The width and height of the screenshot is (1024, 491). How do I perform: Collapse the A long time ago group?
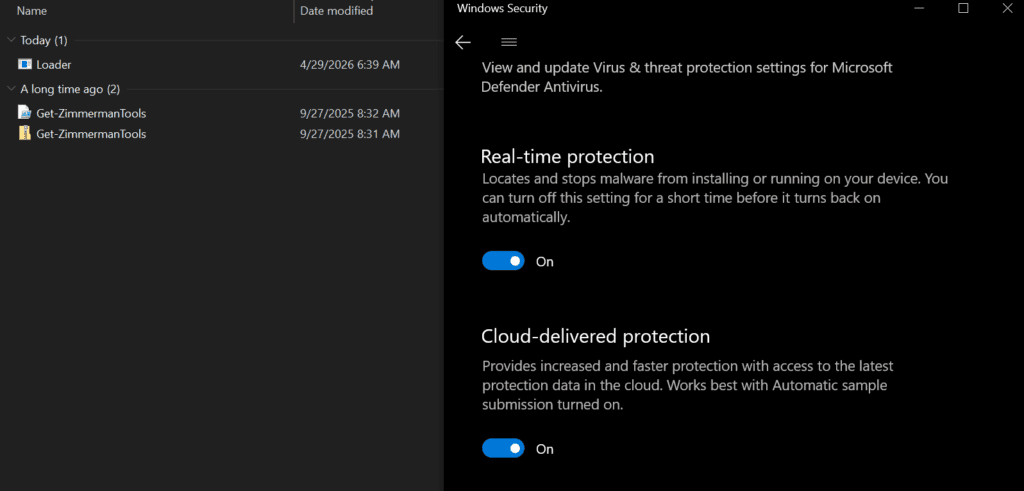[x=11, y=89]
